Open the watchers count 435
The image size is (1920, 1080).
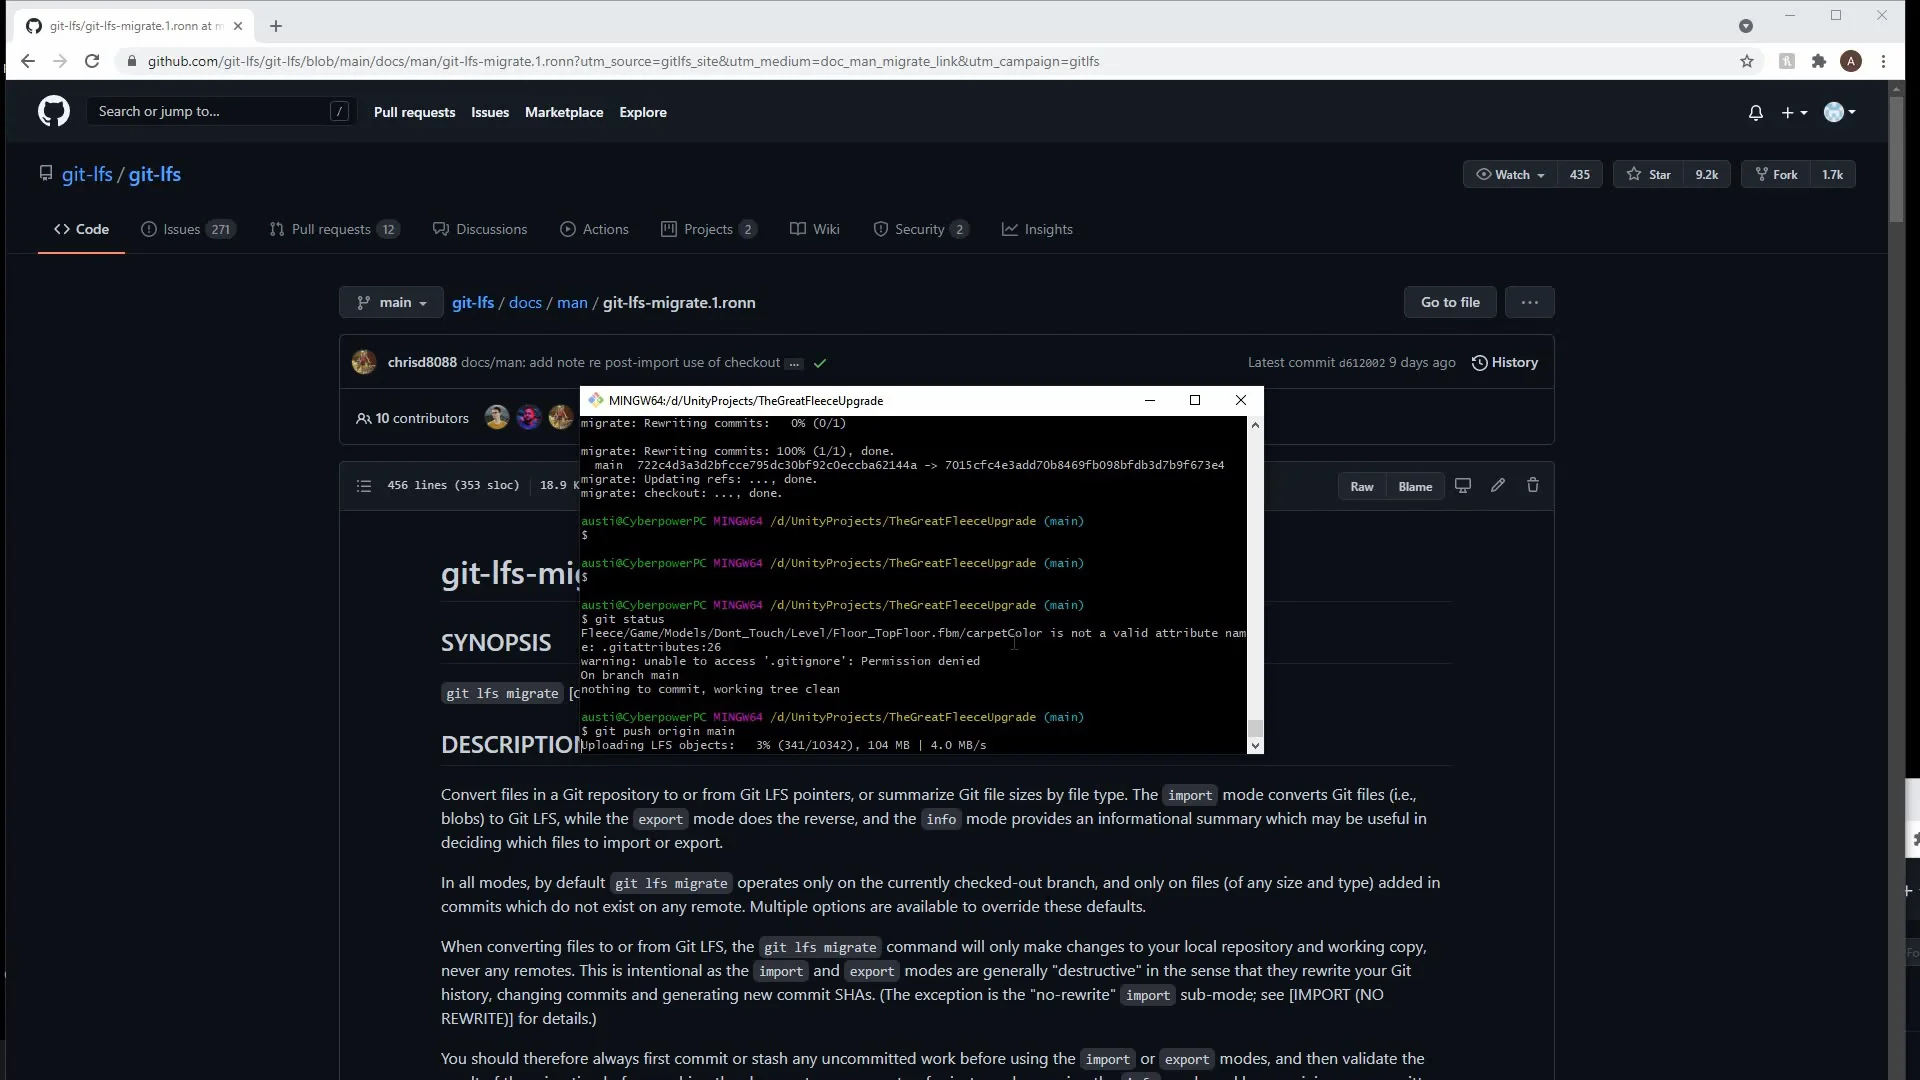(x=1580, y=174)
